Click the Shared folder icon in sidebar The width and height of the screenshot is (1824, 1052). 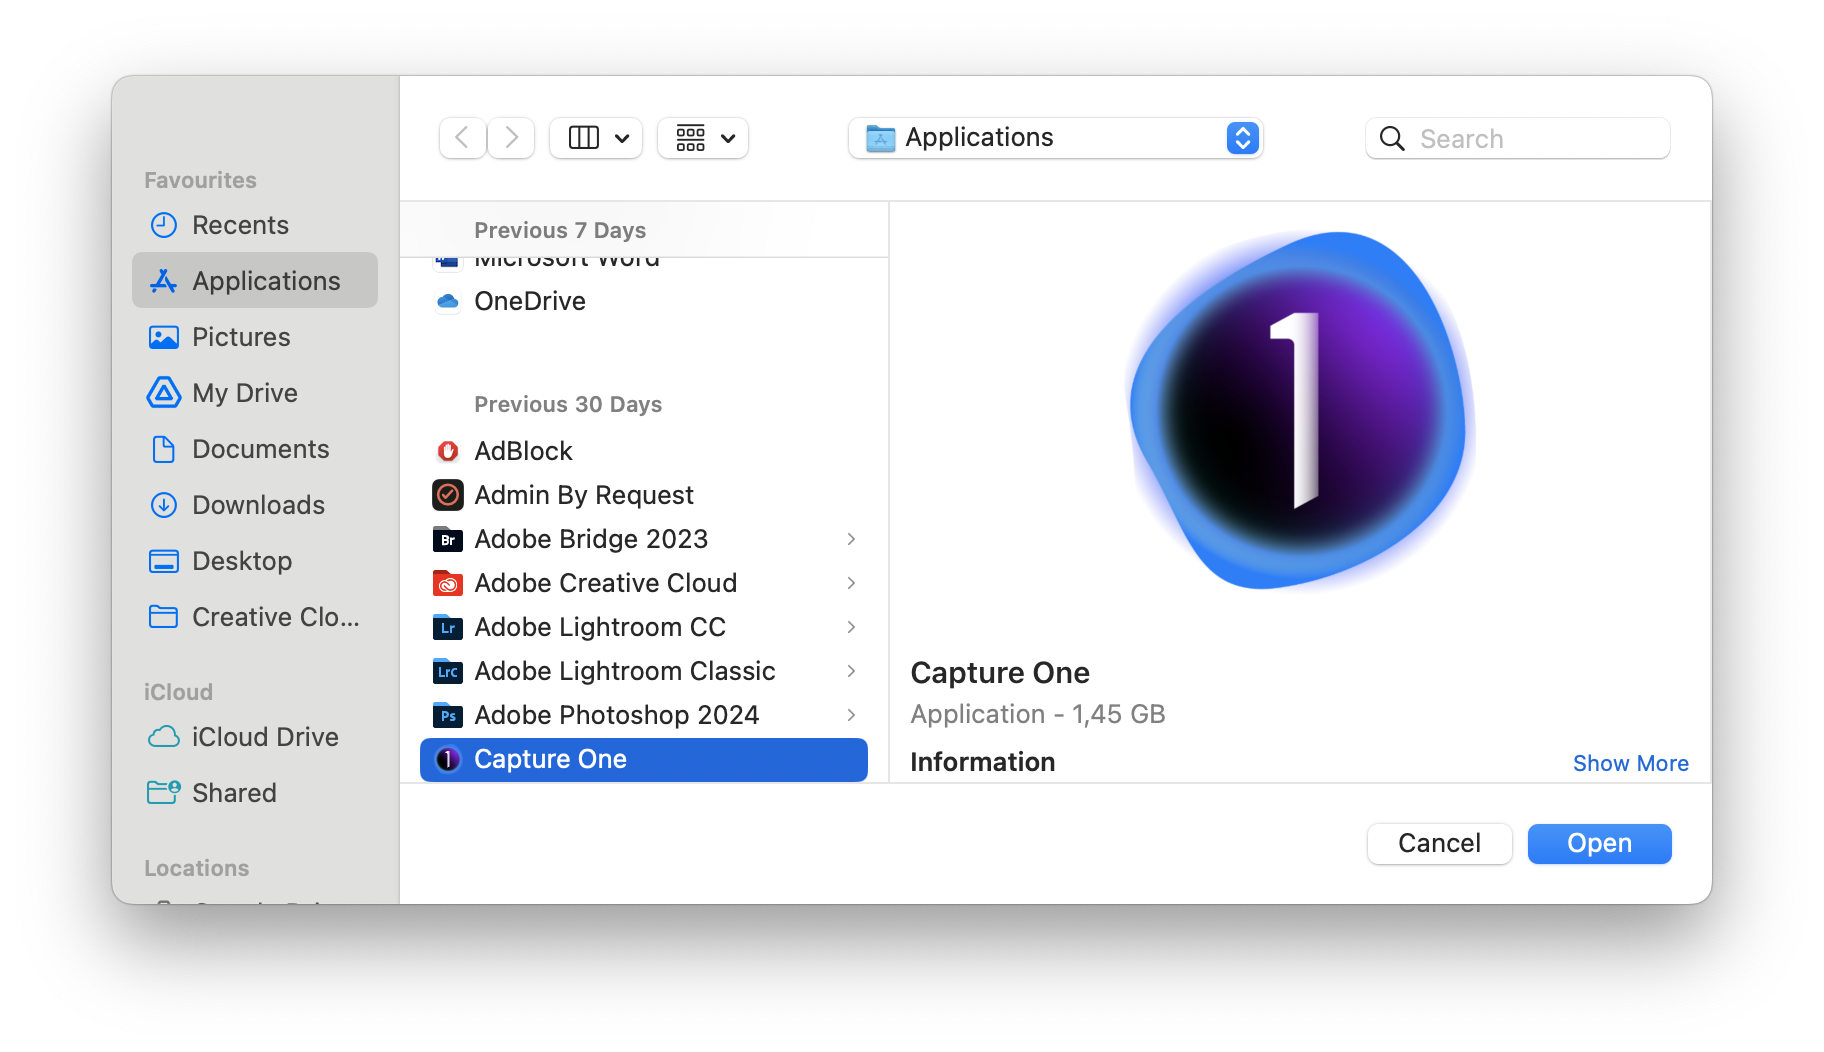click(x=163, y=793)
